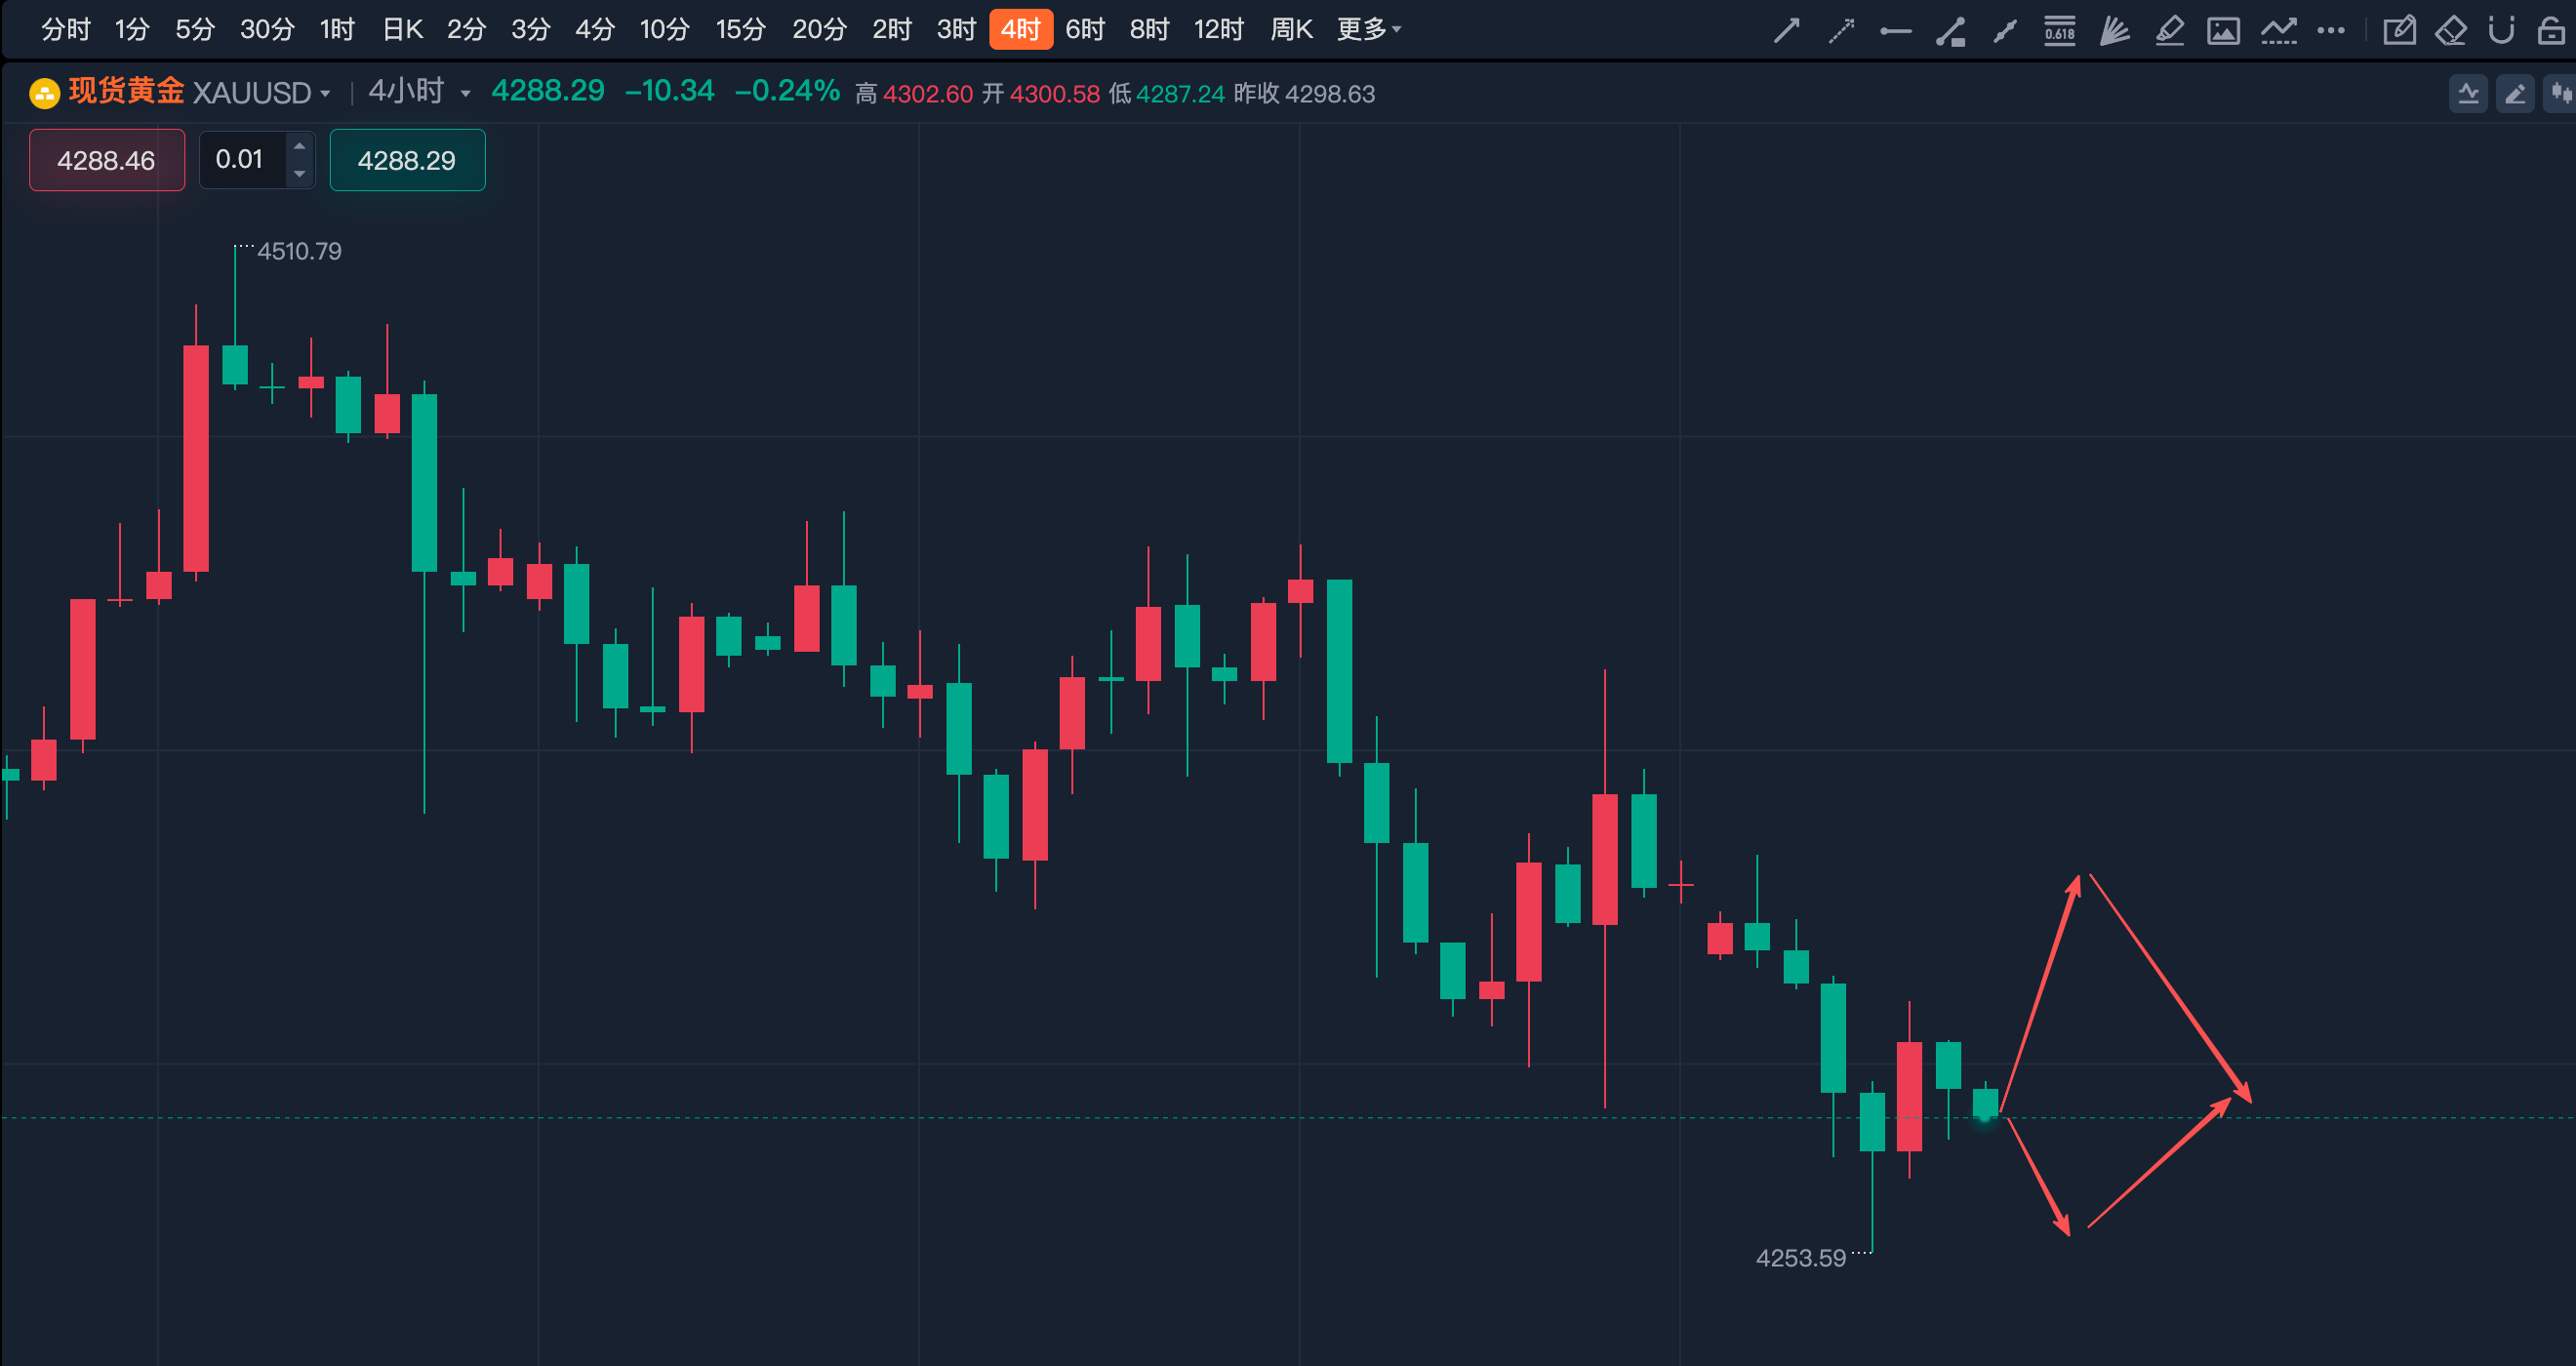This screenshot has width=2576, height=1366.
Task: Expand the 更多 timeframe dropdown
Action: coord(1369,29)
